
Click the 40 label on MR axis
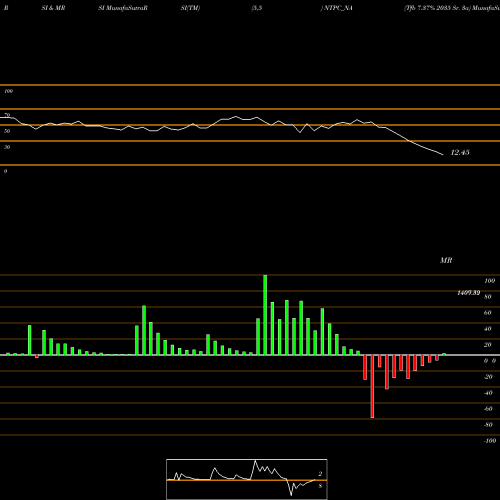coord(488,329)
